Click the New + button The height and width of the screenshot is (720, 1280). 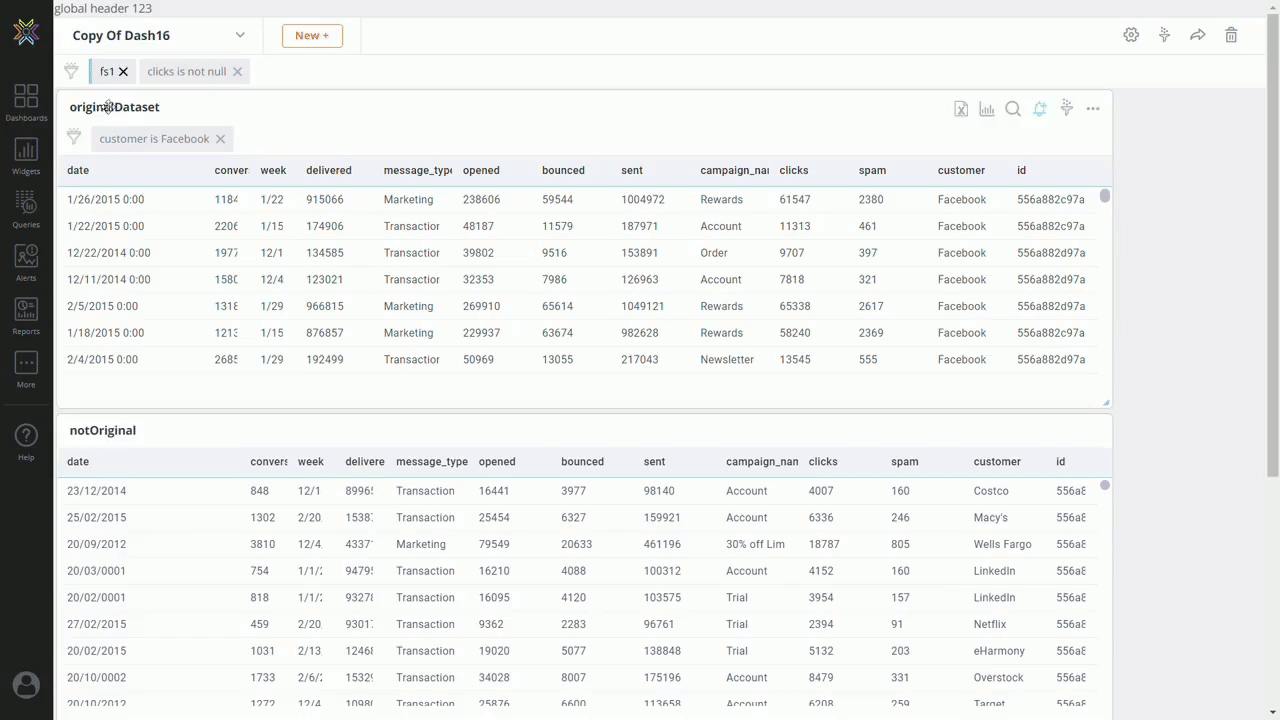[312, 35]
